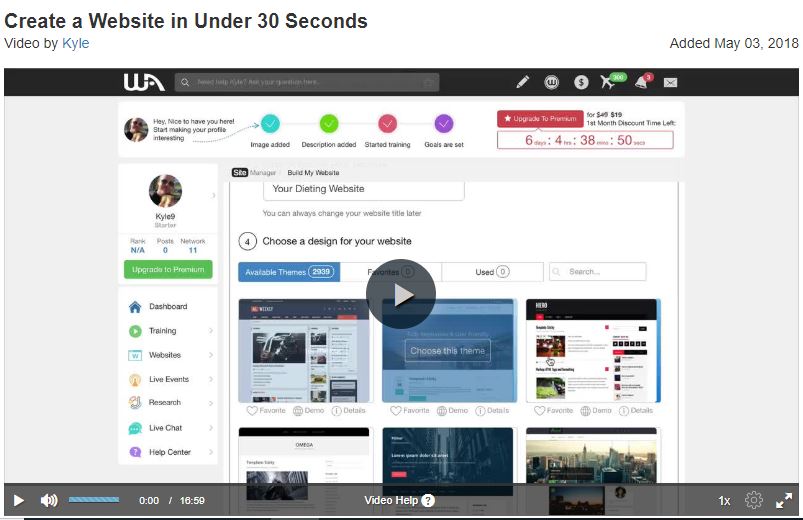Image resolution: width=803 pixels, height=520 pixels.
Task: Expand the Help Center chevron arrow
Action: 210,452
